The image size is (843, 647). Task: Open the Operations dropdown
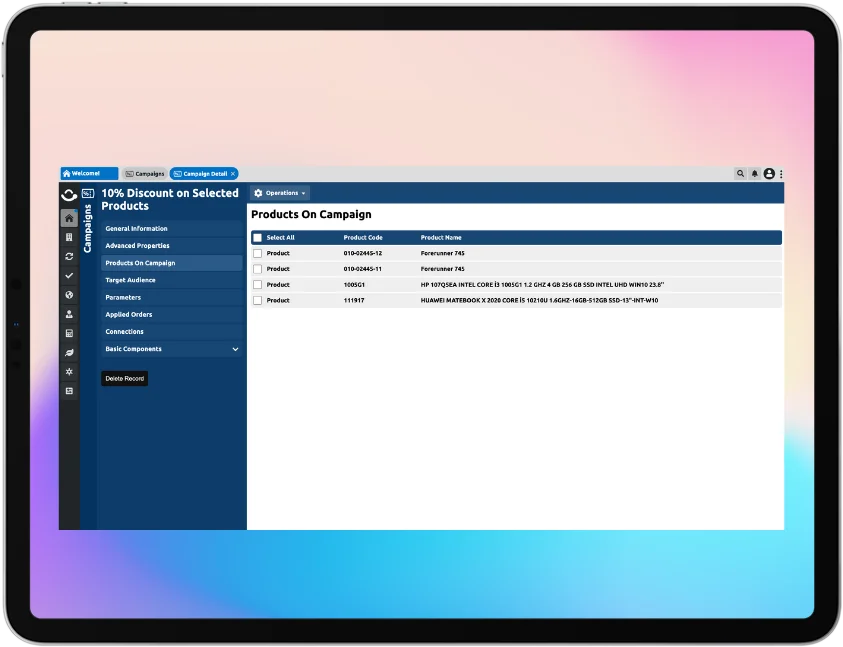280,193
